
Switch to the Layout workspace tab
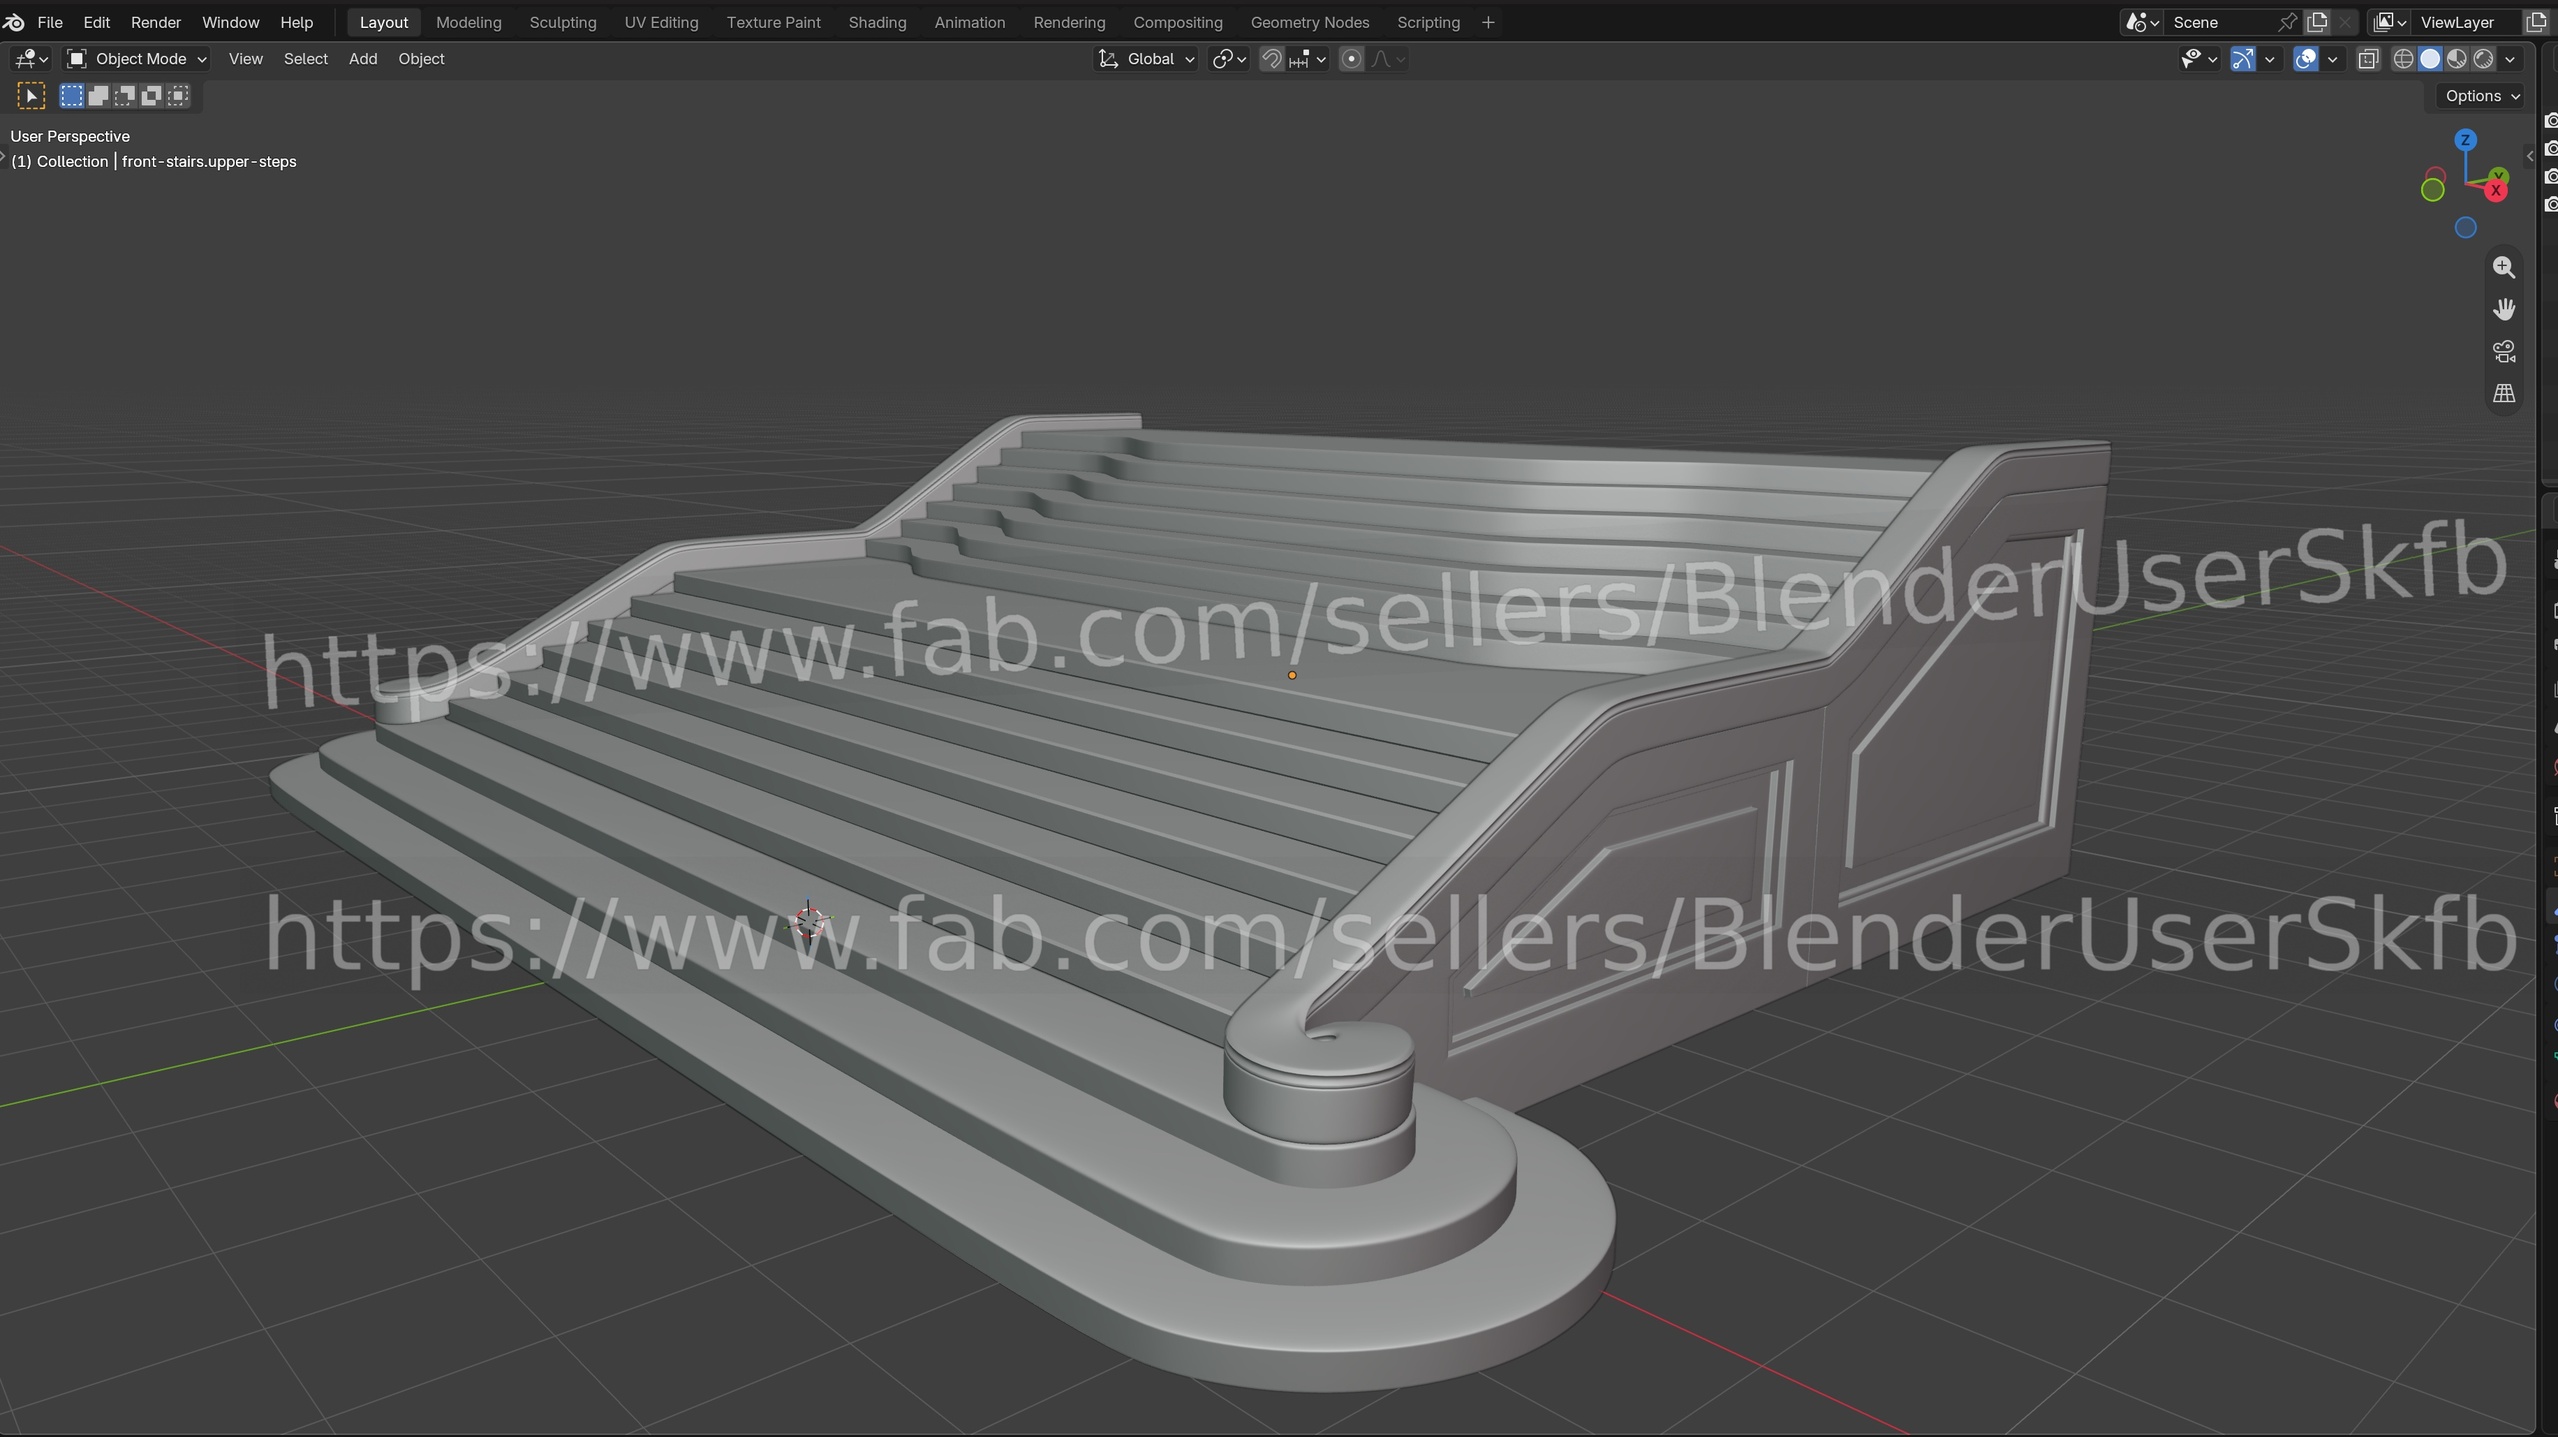click(384, 22)
